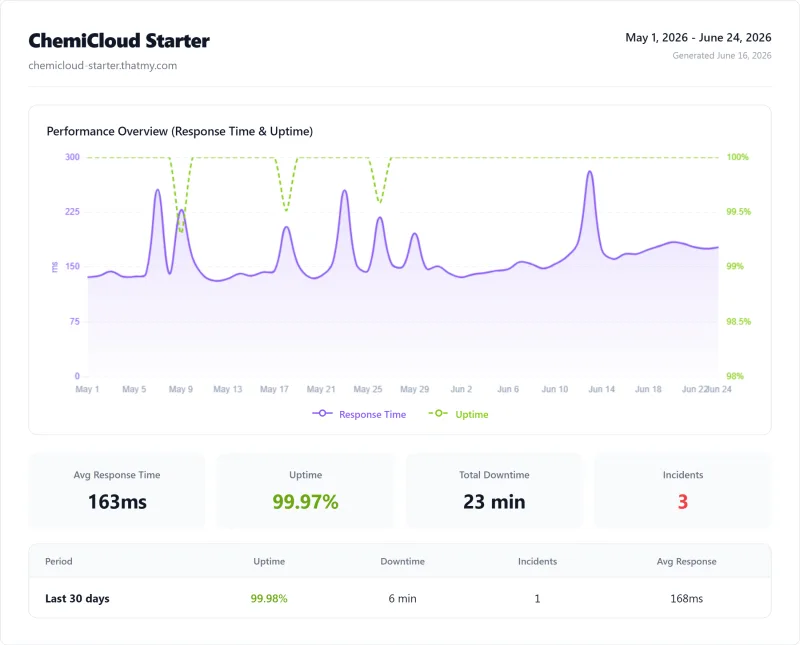Click the Generated June 16, 2026 text

721,56
